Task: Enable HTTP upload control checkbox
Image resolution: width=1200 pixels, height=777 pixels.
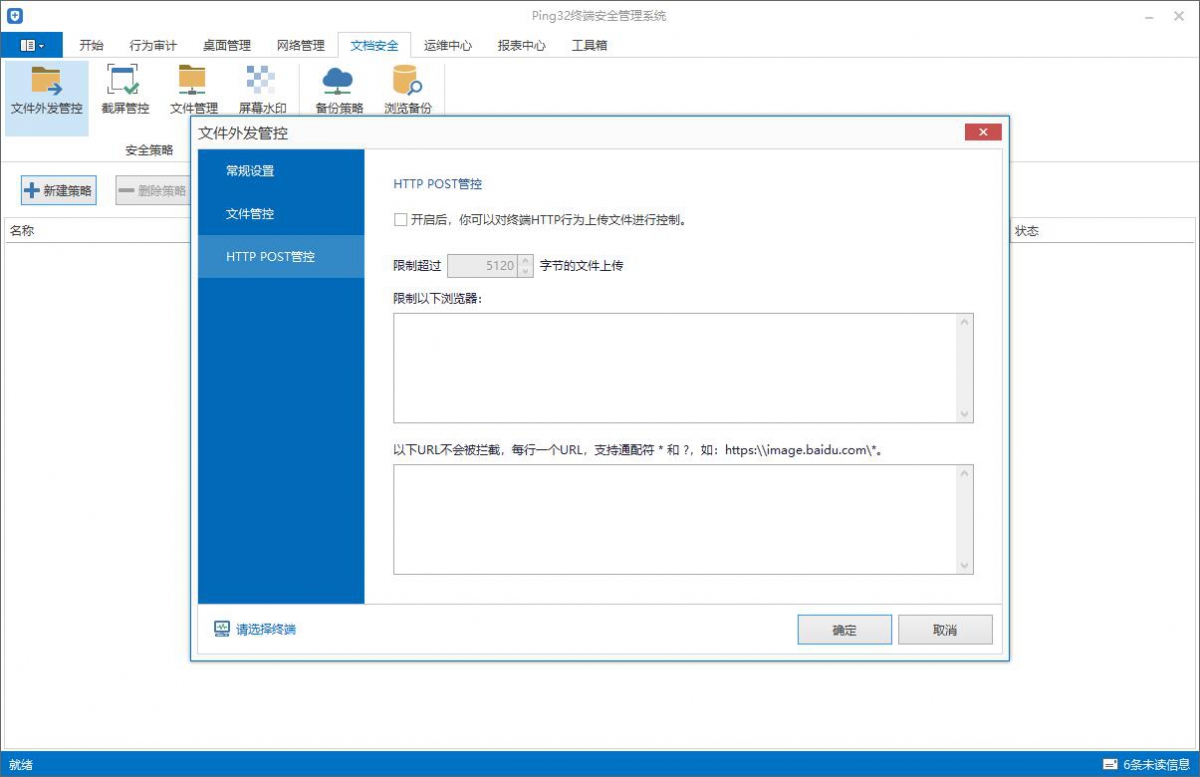Action: click(x=399, y=219)
